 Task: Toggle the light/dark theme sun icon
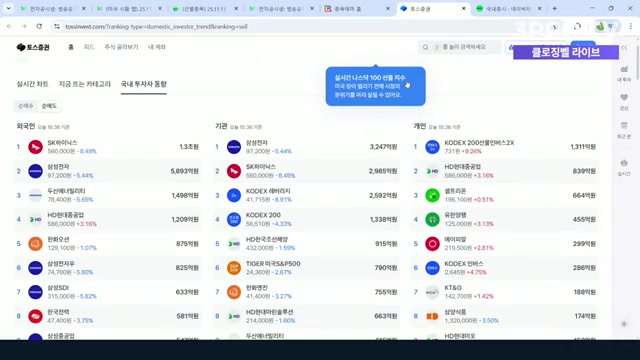(624, 324)
